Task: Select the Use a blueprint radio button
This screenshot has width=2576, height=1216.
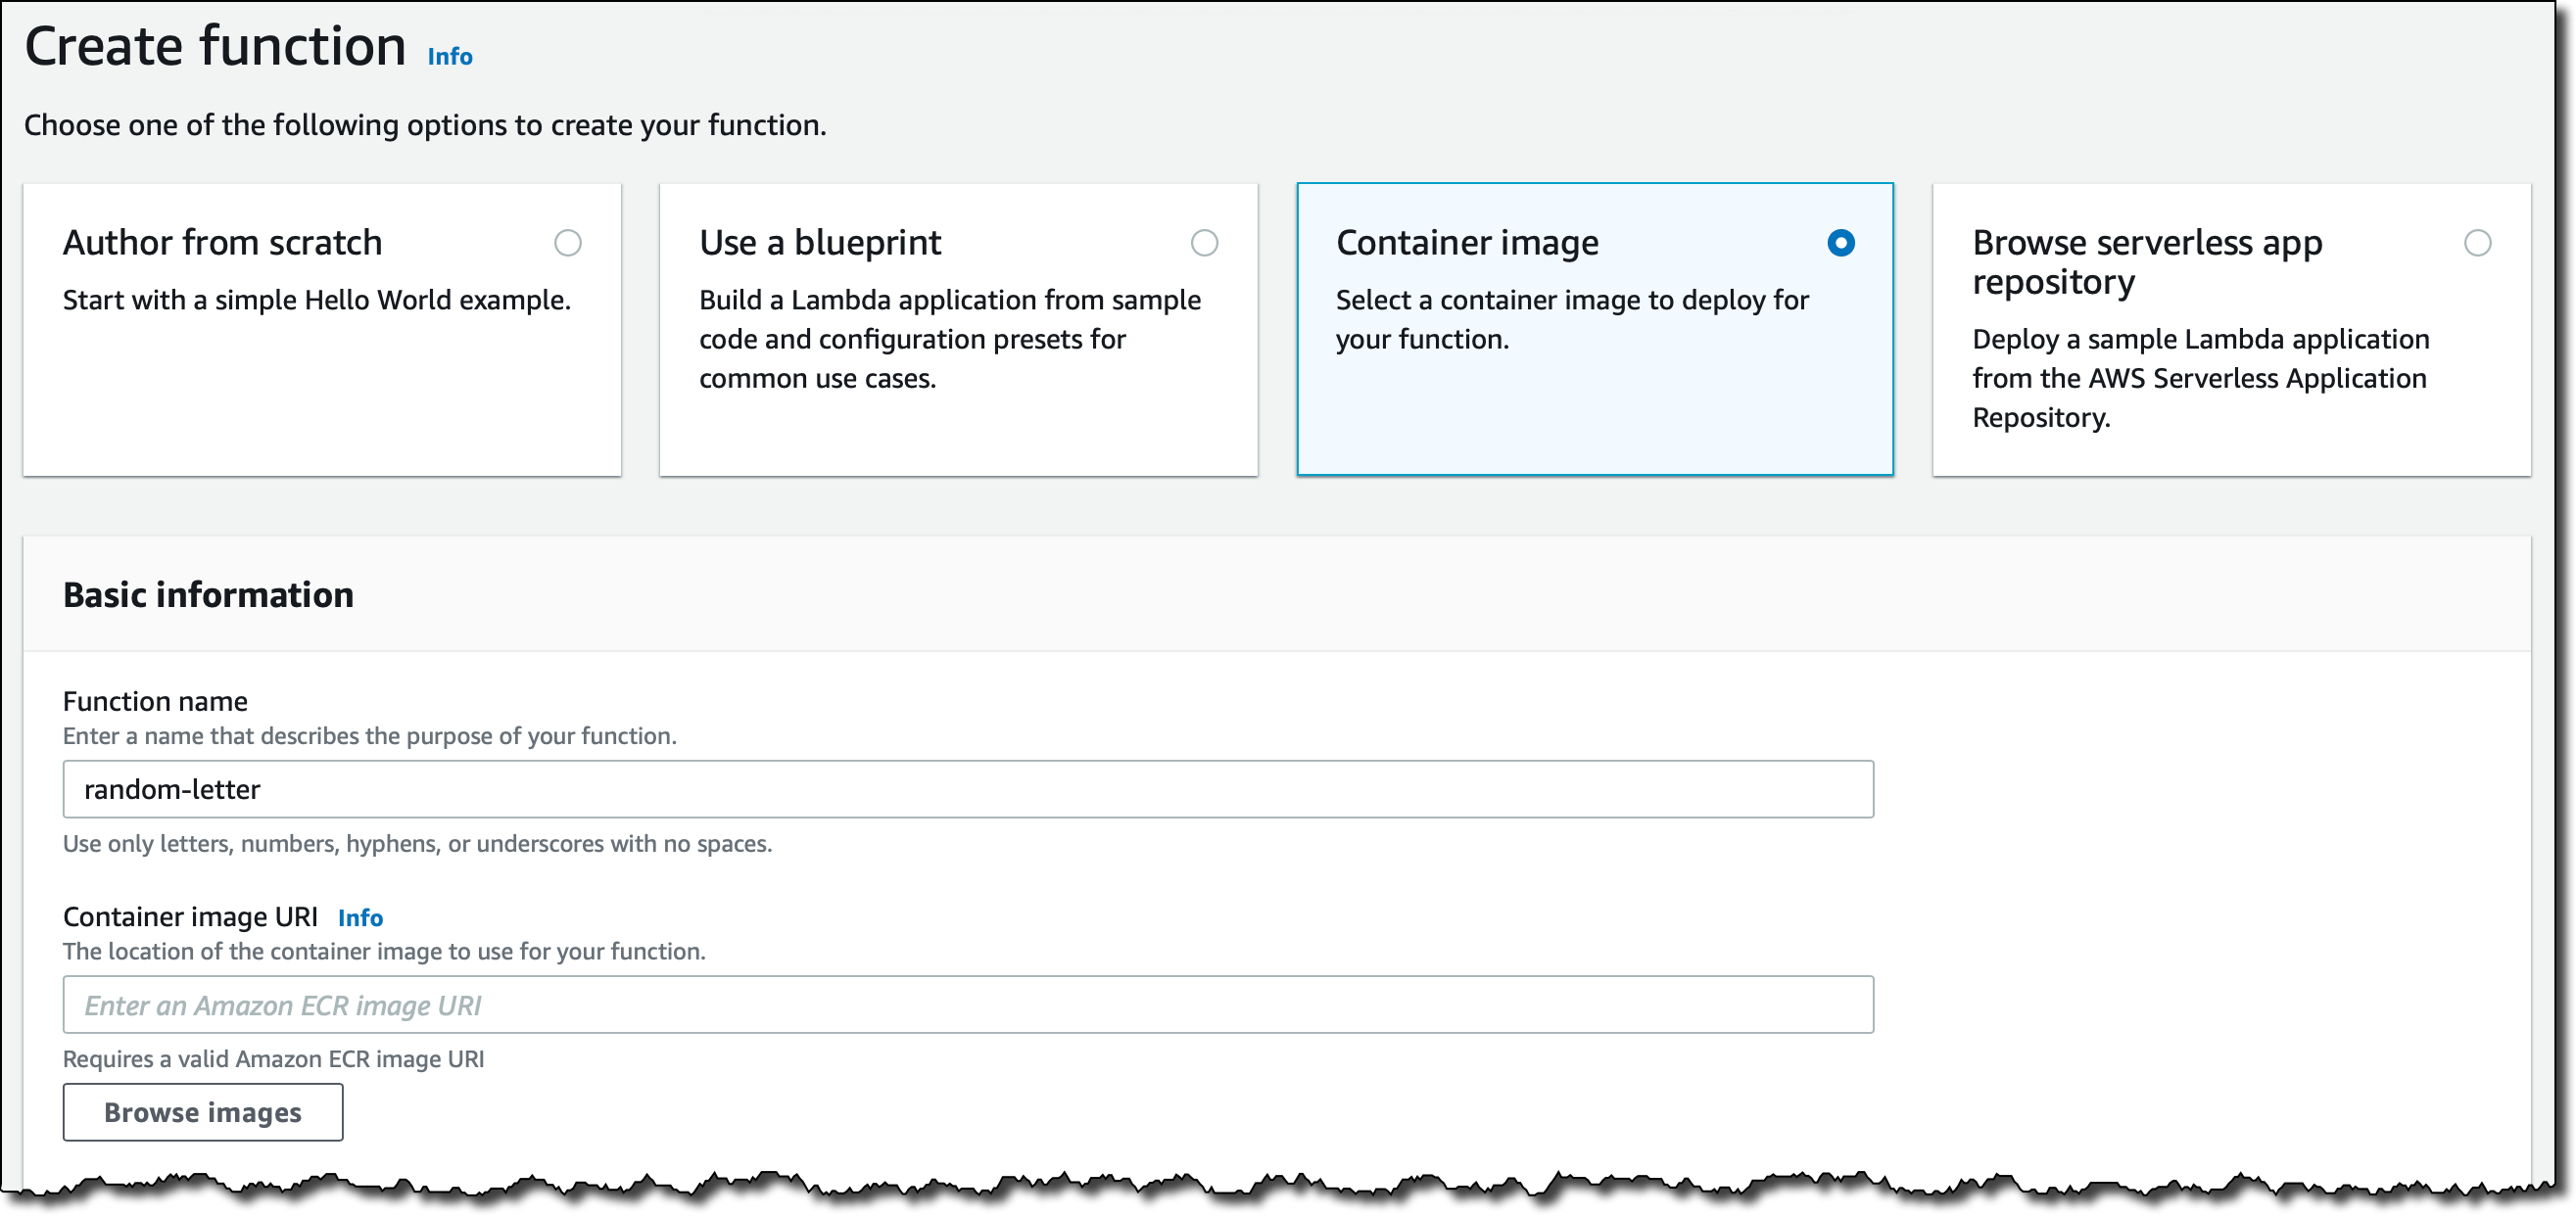Action: [1206, 243]
